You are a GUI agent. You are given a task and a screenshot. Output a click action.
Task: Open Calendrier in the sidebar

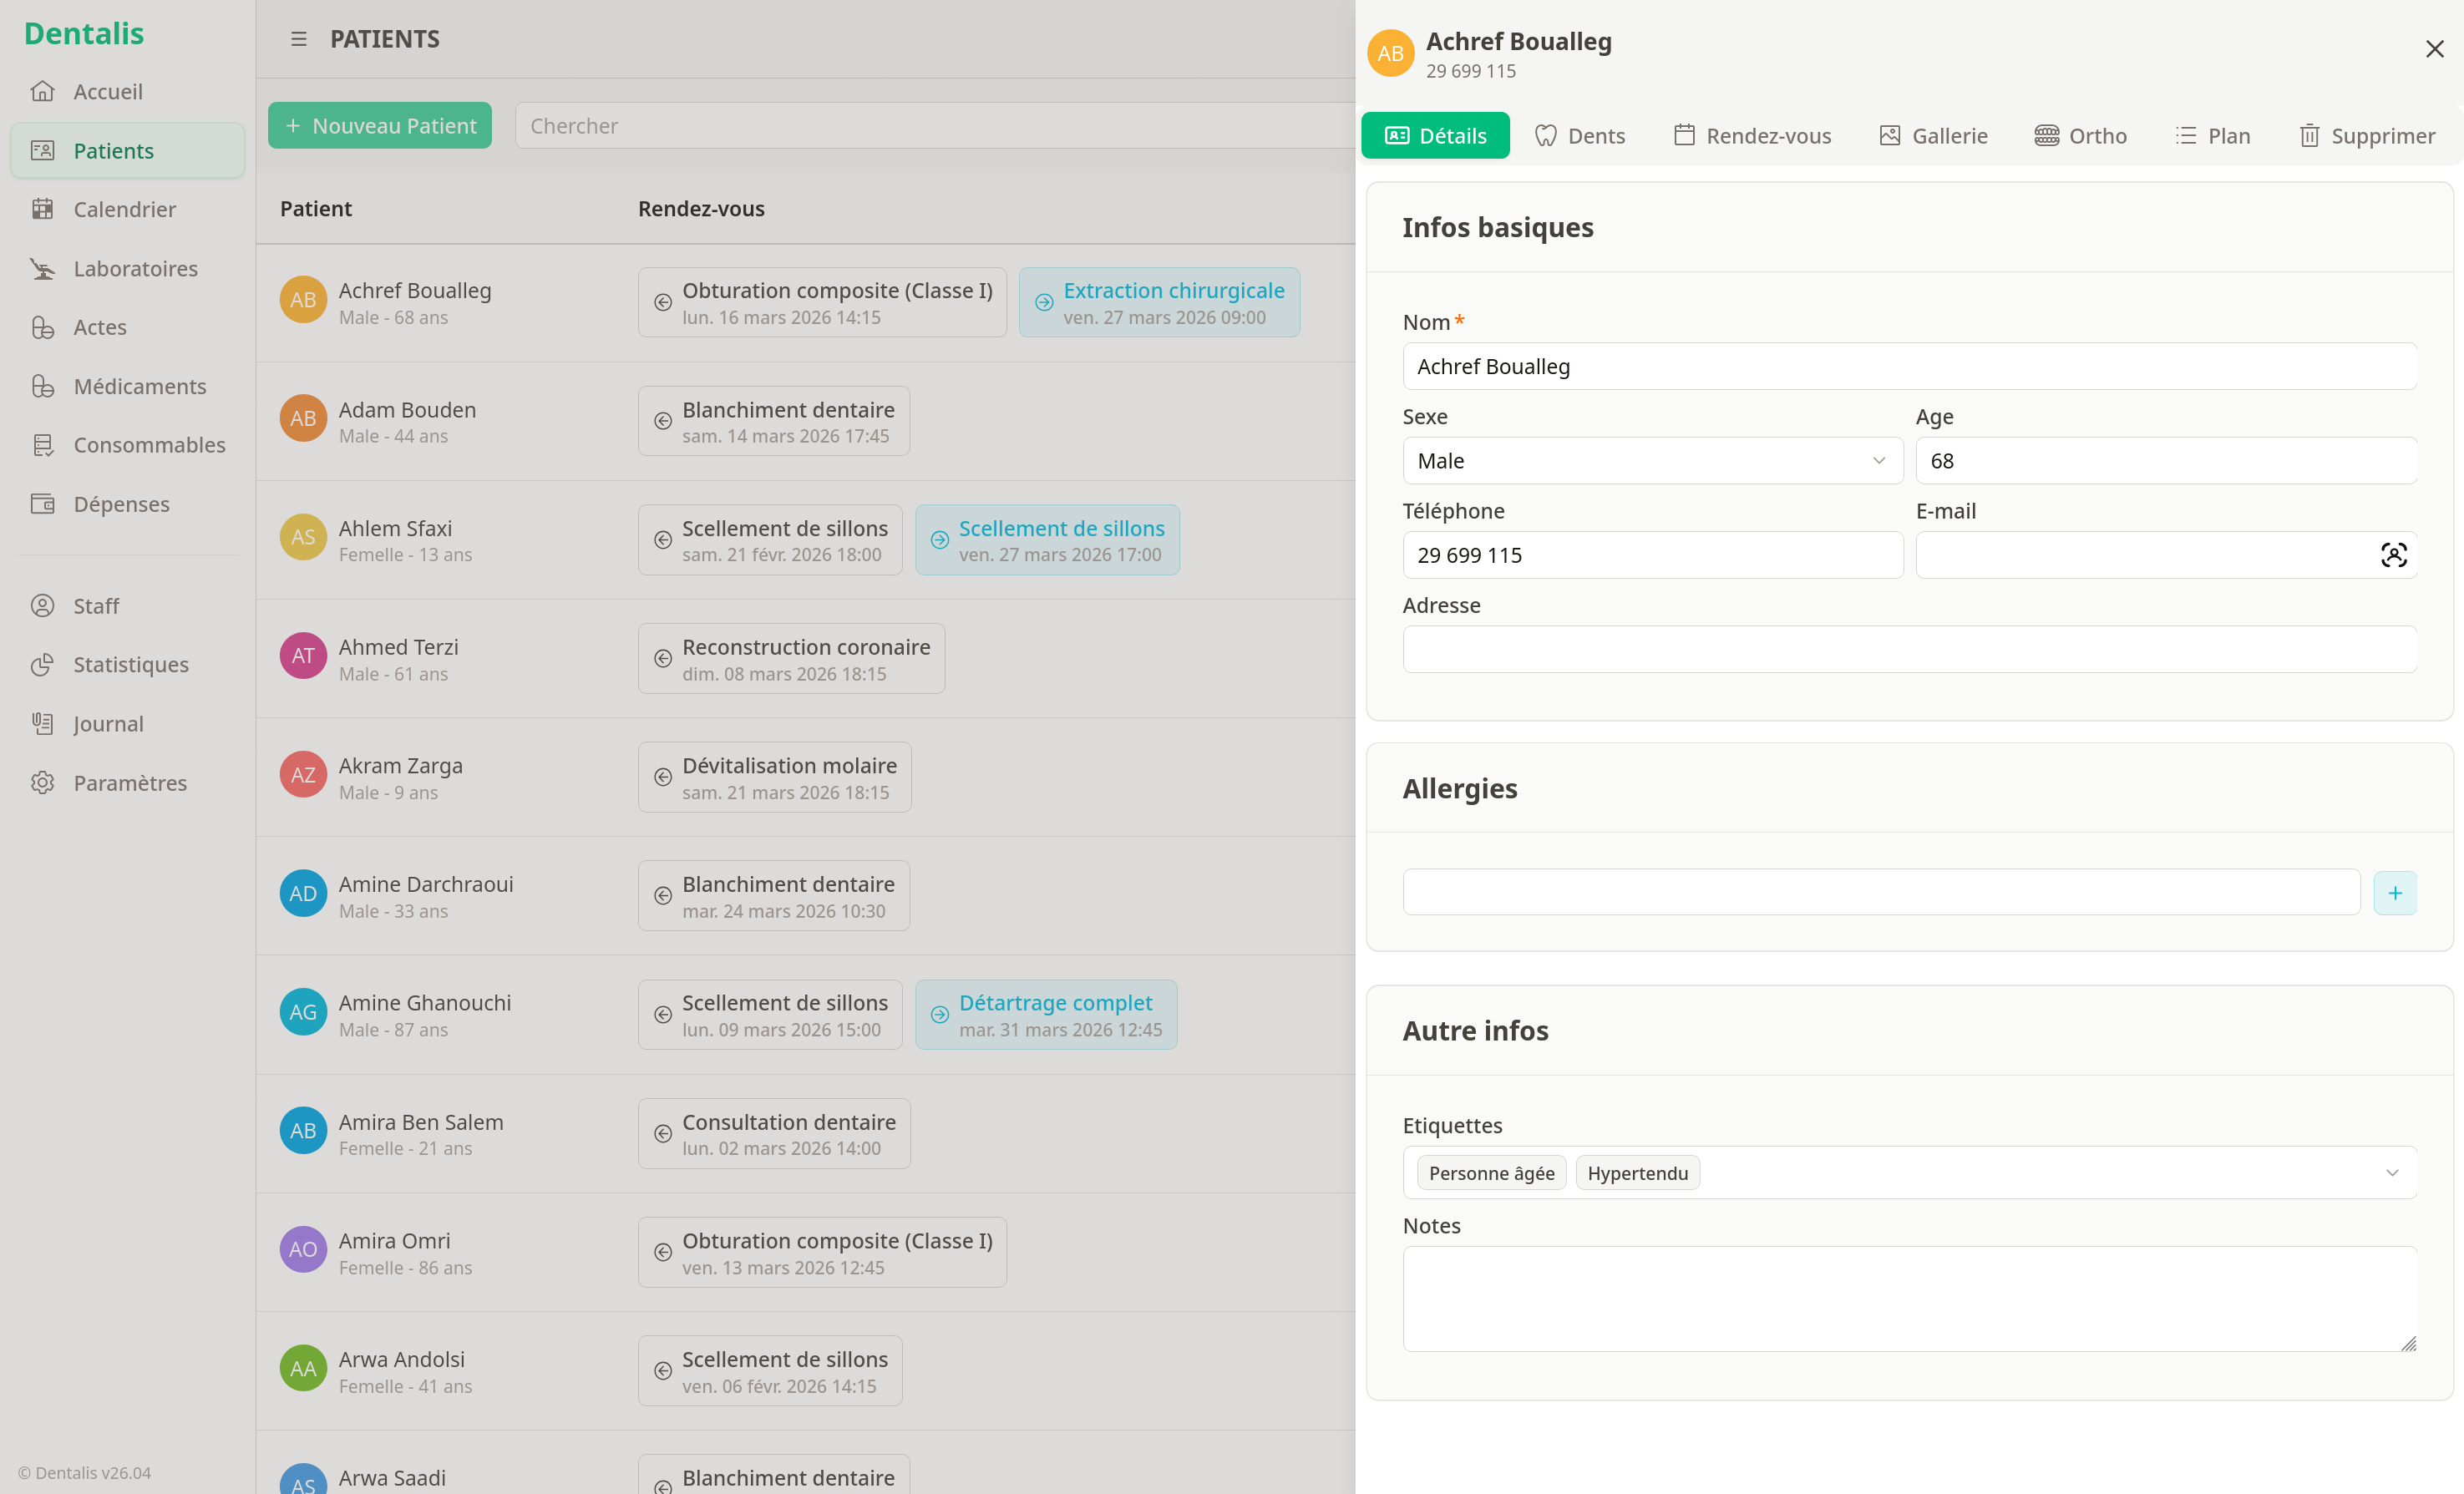coord(124,209)
